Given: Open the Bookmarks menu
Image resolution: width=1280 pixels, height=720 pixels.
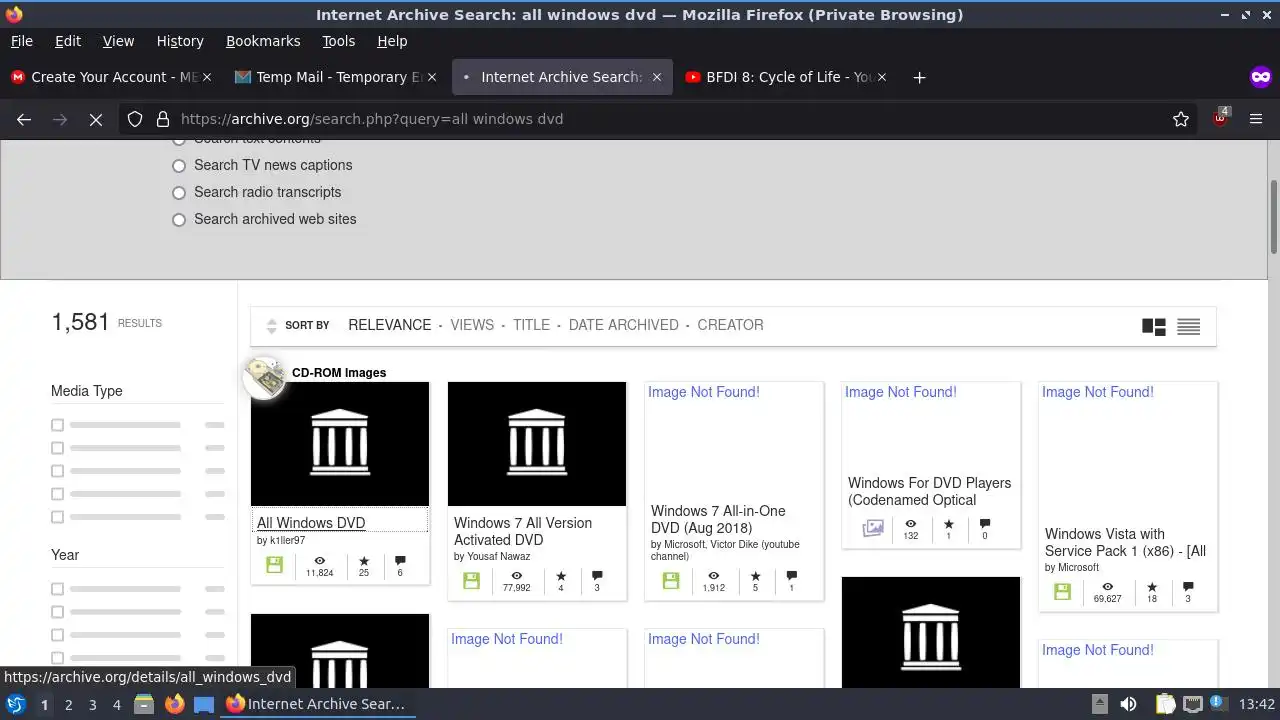Looking at the screenshot, I should pos(263,41).
